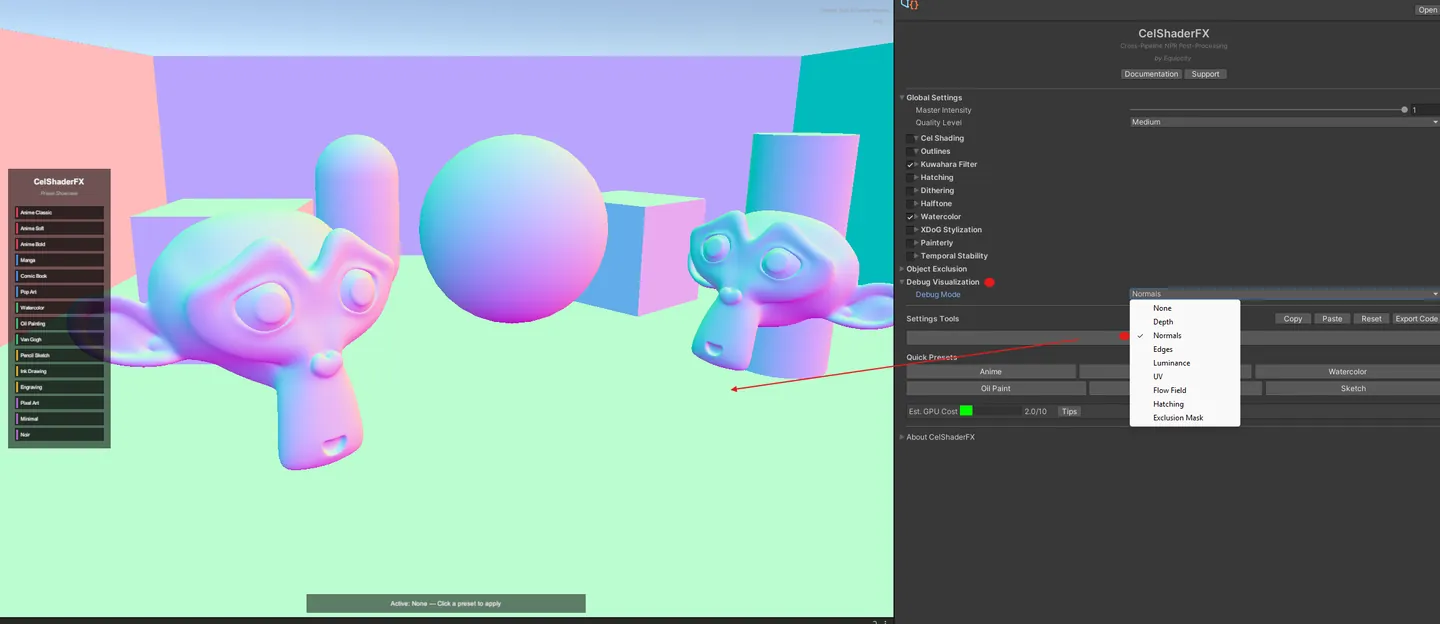Select Pop Art in preset showcase
Screen dimensions: 1440x624
pyautogui.click(x=60, y=292)
